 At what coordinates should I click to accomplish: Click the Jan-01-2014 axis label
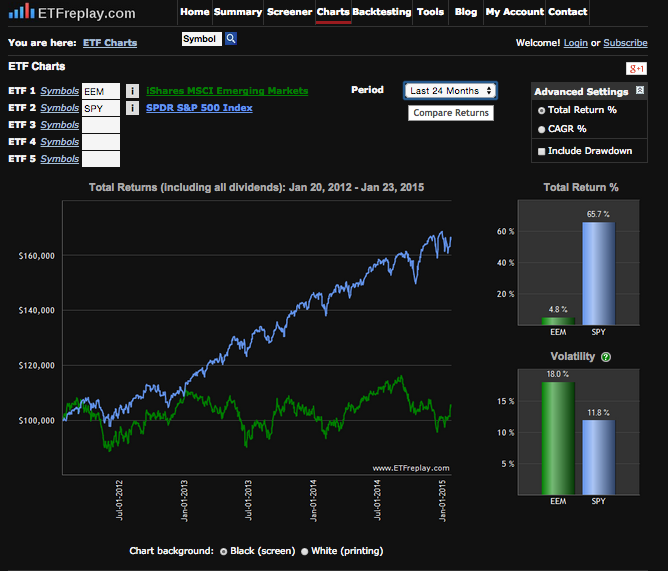[x=313, y=500]
